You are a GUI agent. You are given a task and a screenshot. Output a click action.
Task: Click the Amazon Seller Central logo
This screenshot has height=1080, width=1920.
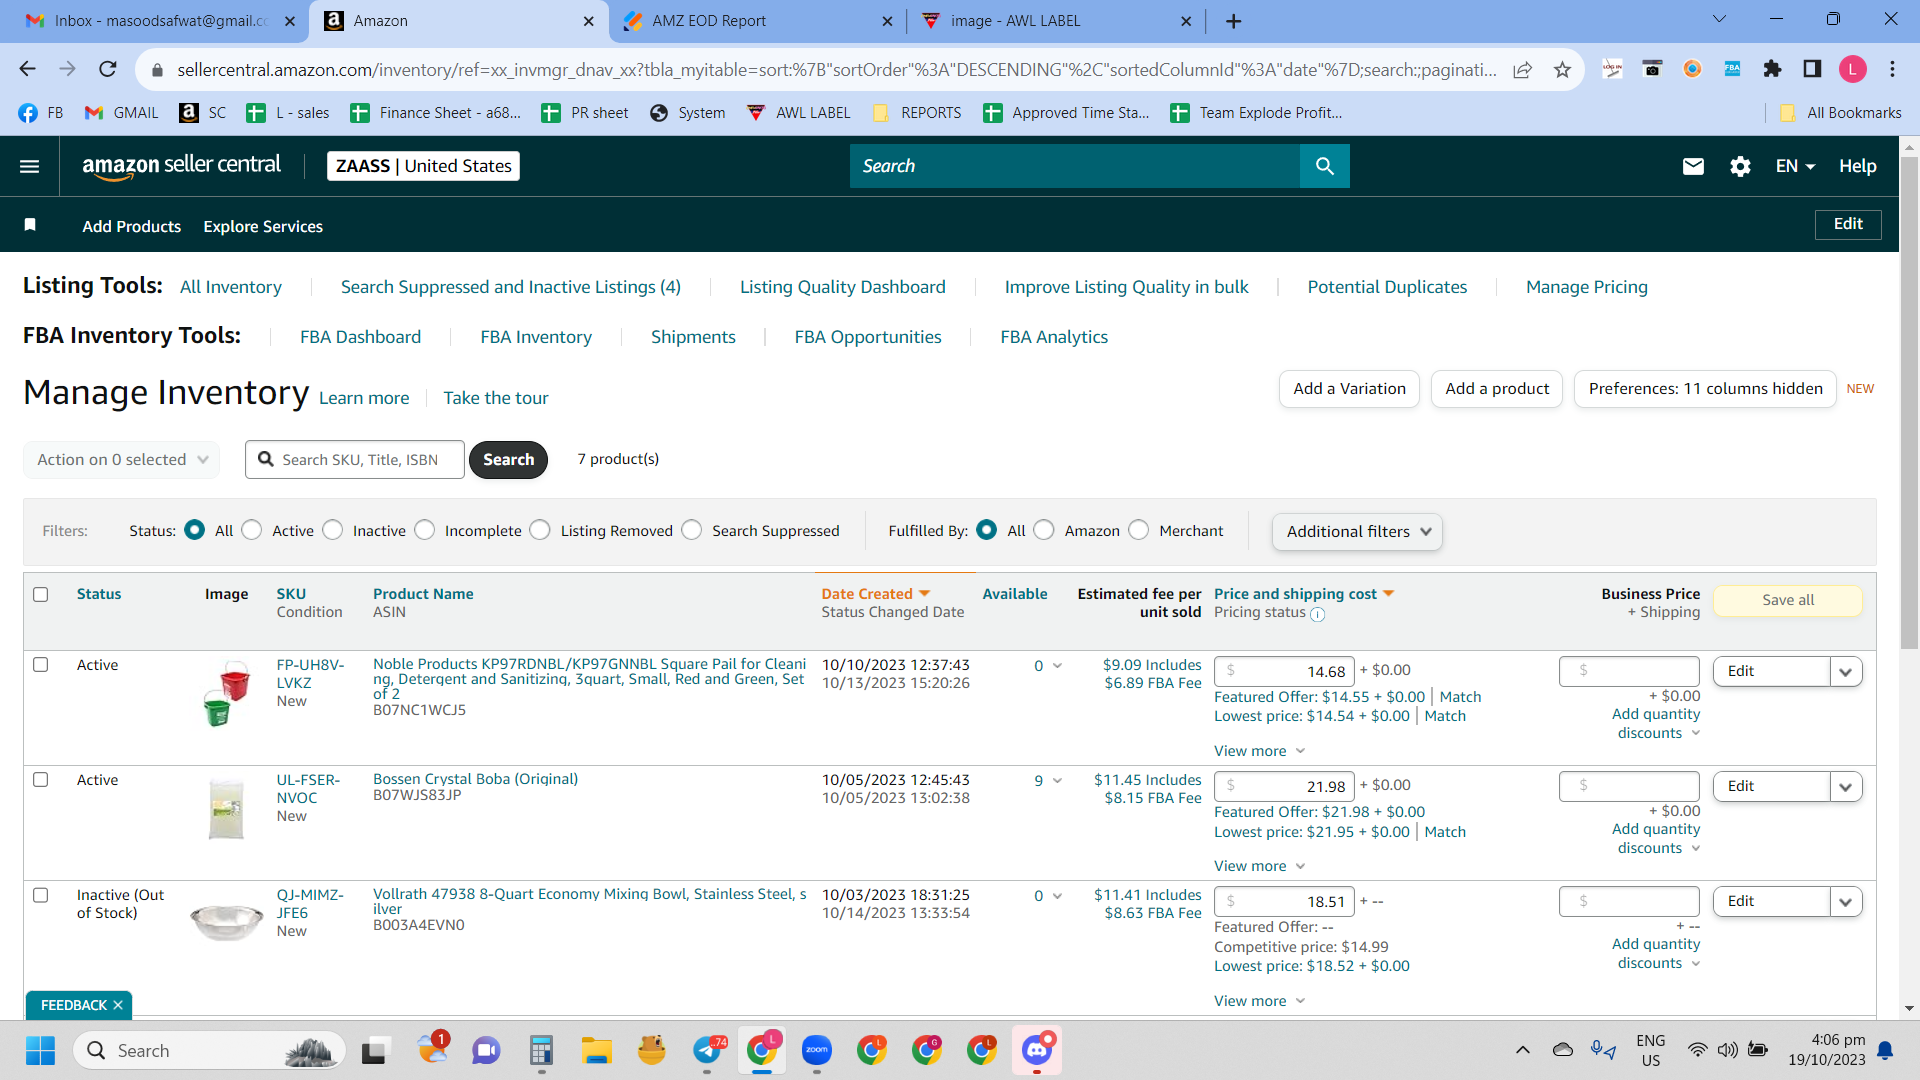[181, 166]
